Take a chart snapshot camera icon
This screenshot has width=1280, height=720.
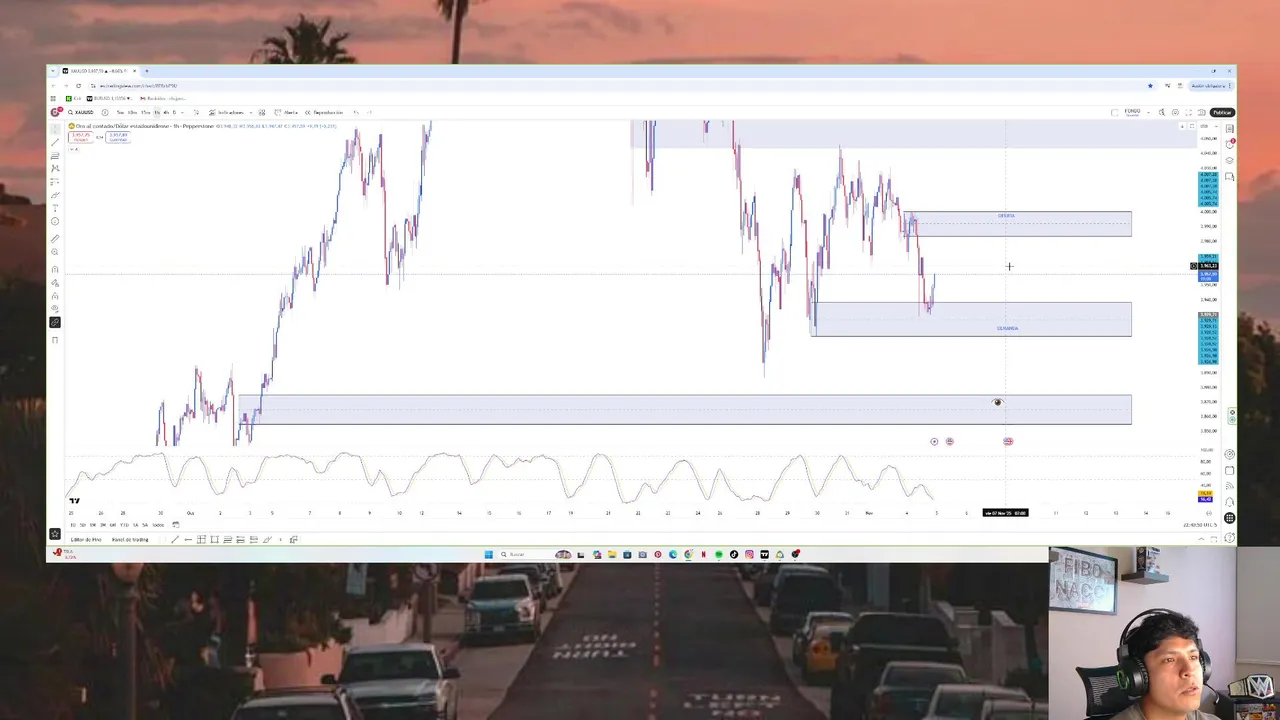[x=1202, y=112]
